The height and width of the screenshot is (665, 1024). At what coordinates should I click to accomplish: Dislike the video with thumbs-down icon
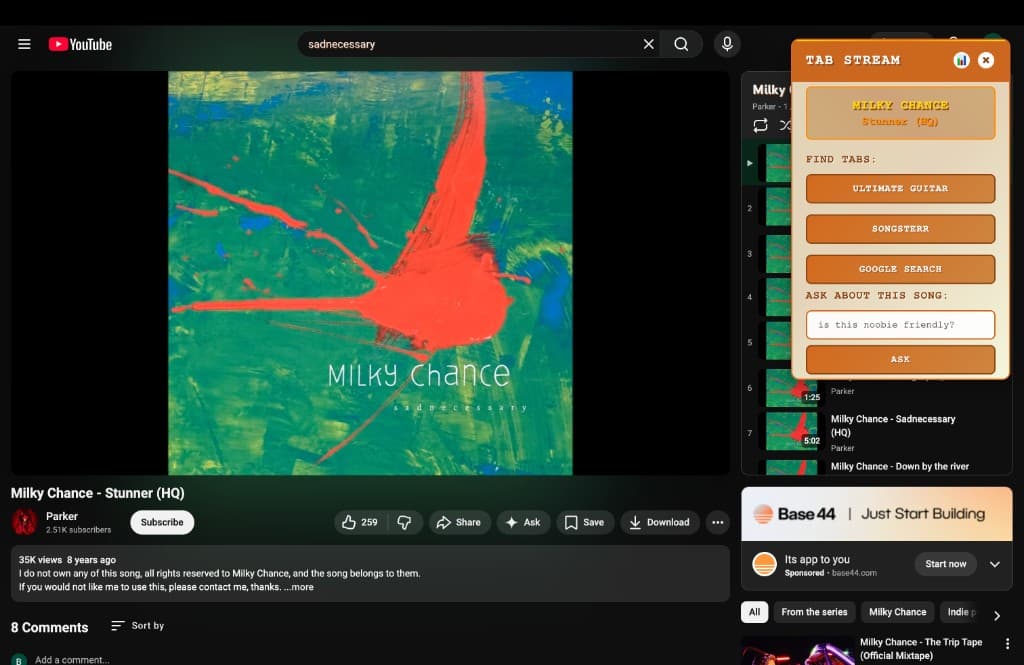(404, 522)
